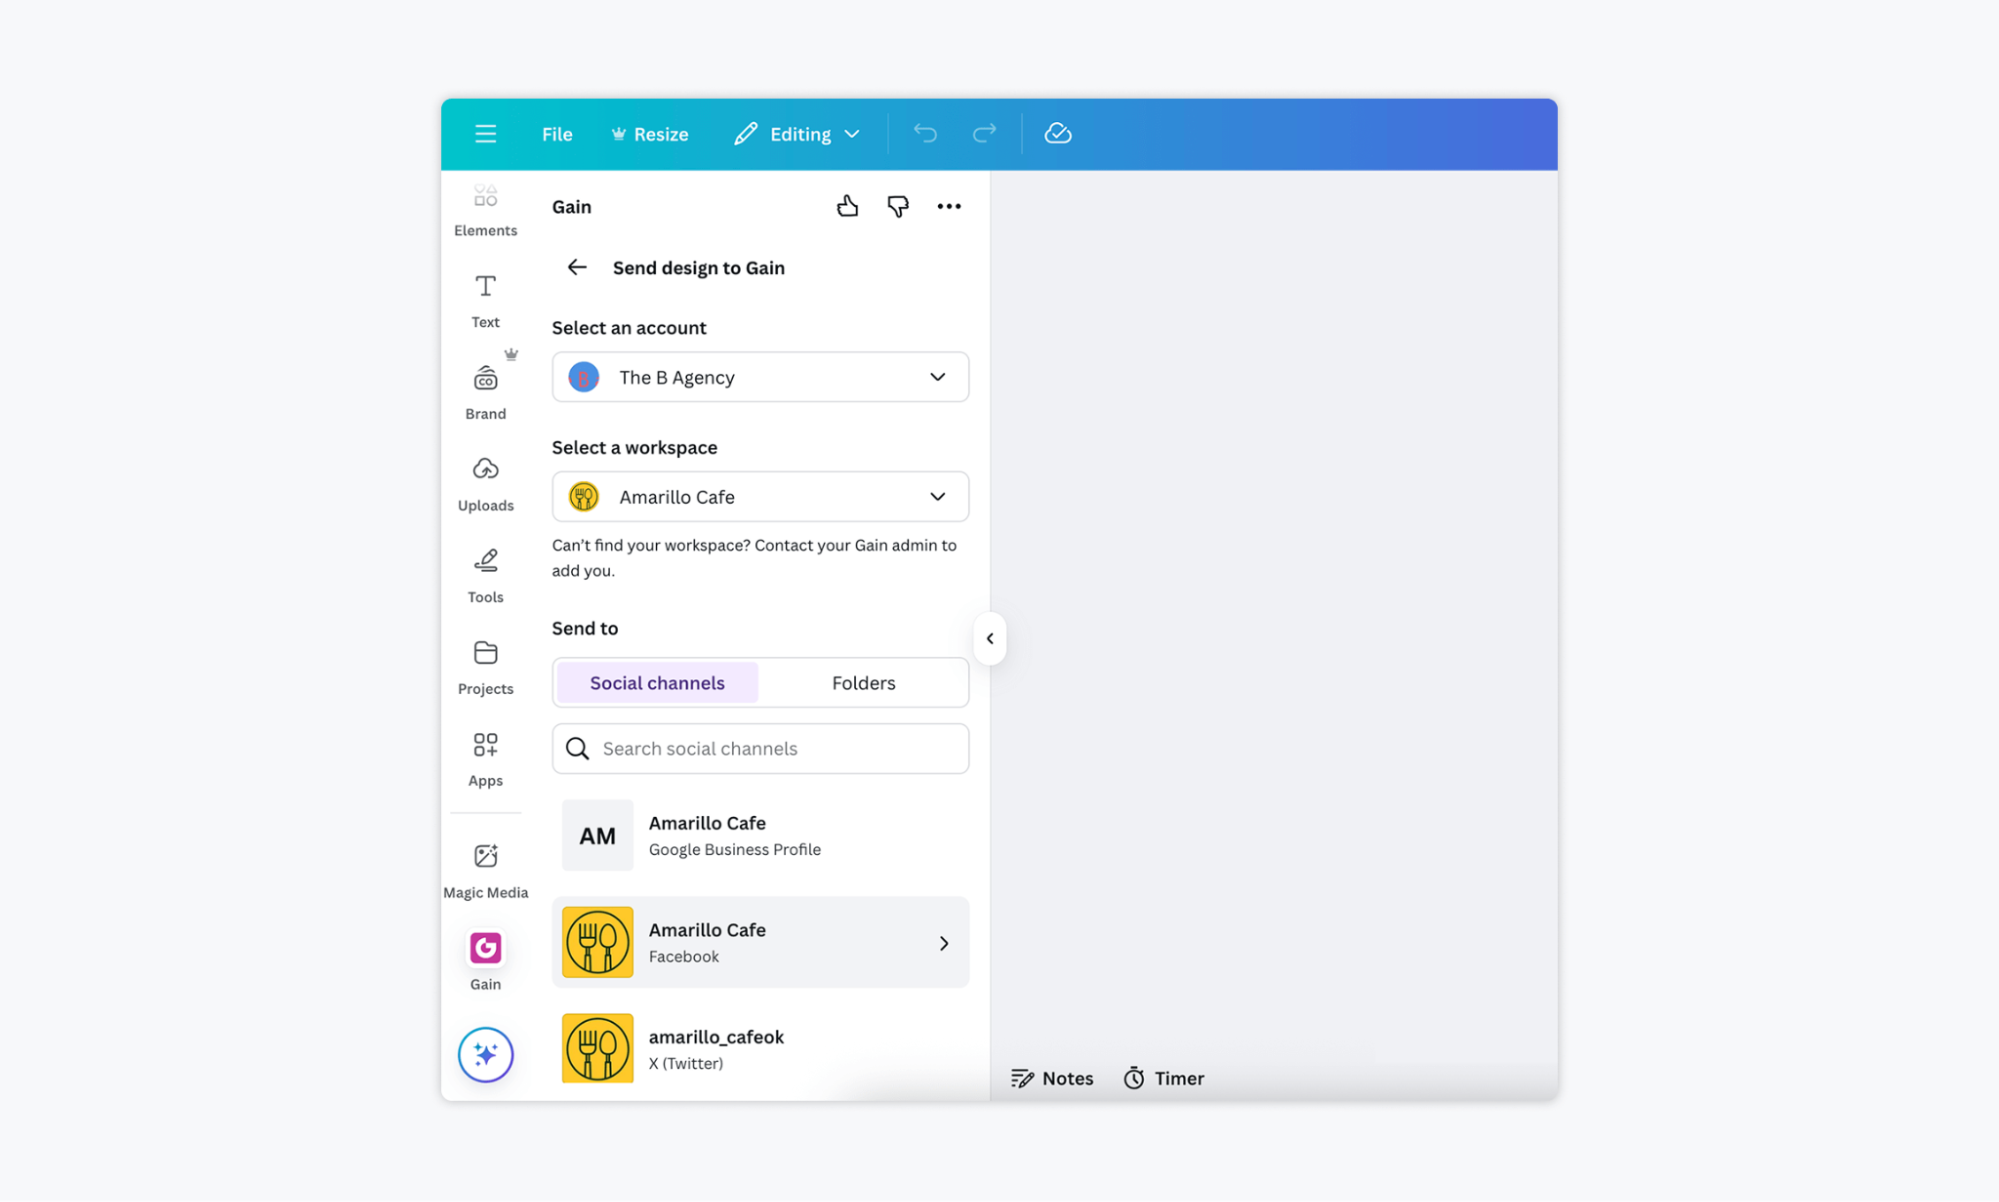1999x1202 pixels.
Task: Expand the Amarillo Cafe workspace dropdown
Action: (x=760, y=497)
